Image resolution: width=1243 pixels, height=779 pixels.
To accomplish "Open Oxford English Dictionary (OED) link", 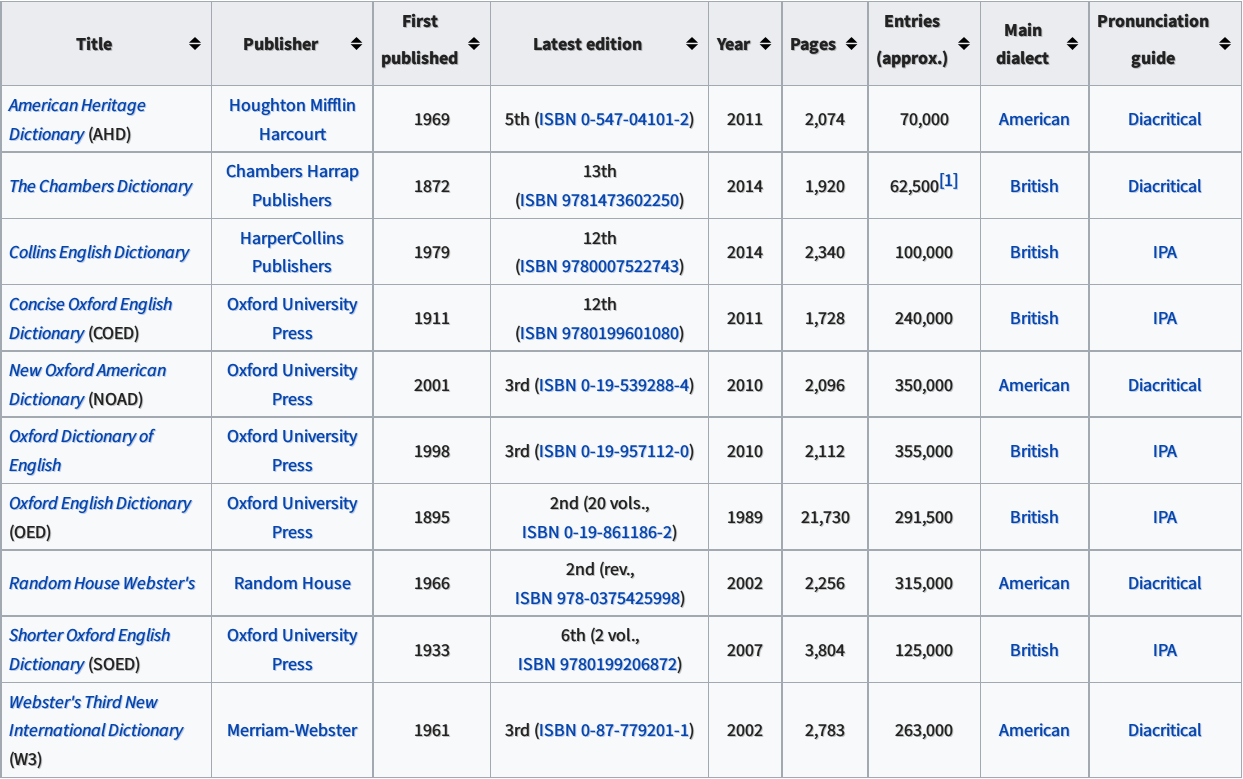I will click(x=100, y=503).
